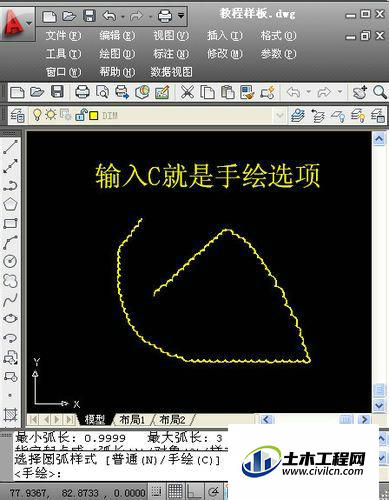The height and width of the screenshot is (500, 389).
Task: Click Save icon in standard toolbar
Action: (57, 92)
